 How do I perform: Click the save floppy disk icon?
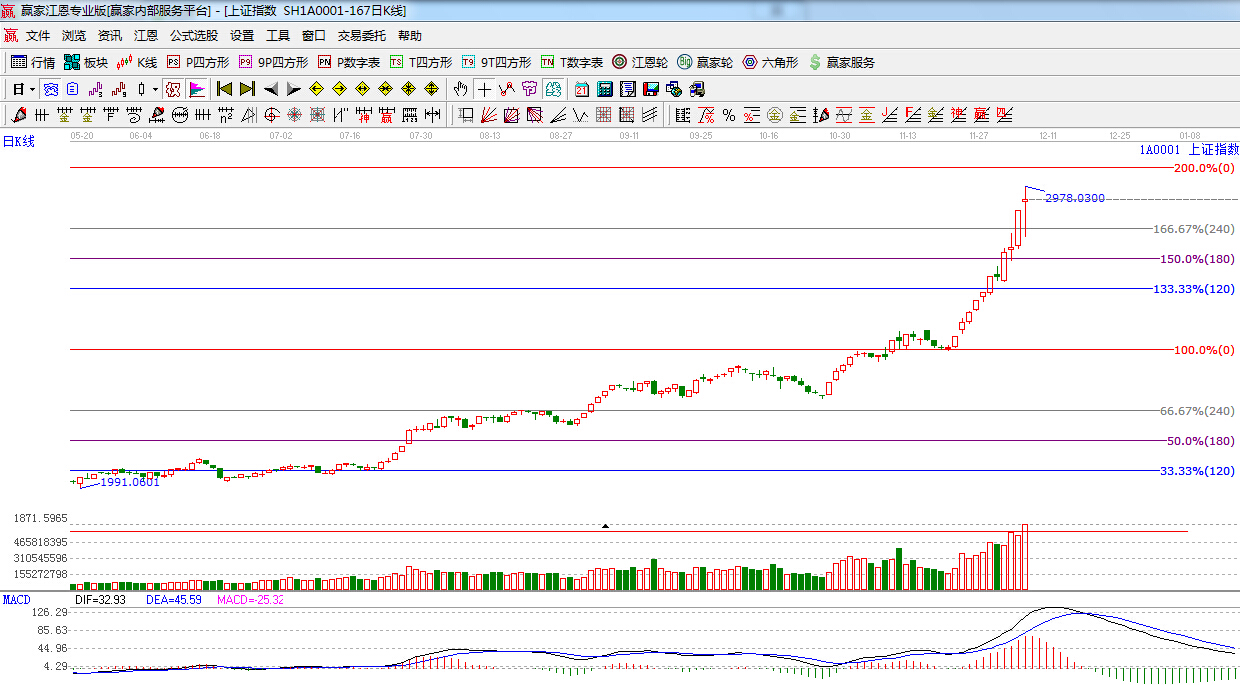[651, 89]
